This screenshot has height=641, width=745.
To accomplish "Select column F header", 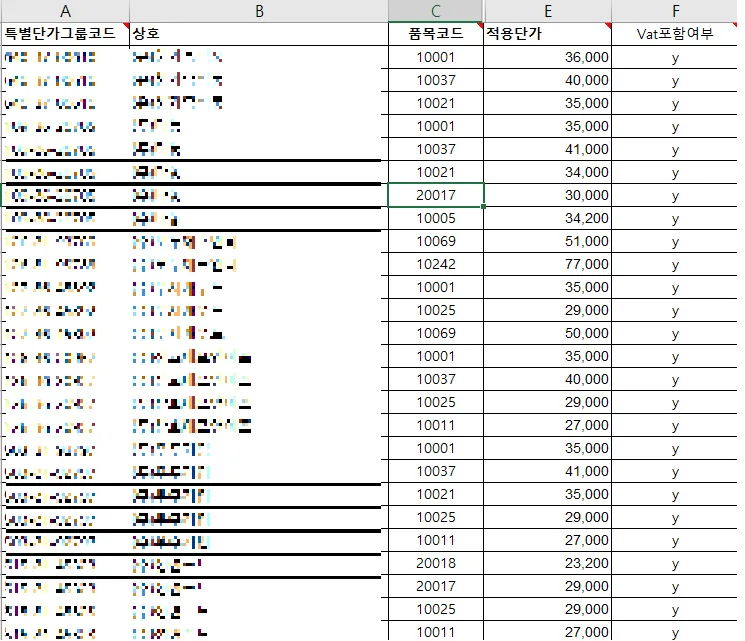I will tap(675, 11).
